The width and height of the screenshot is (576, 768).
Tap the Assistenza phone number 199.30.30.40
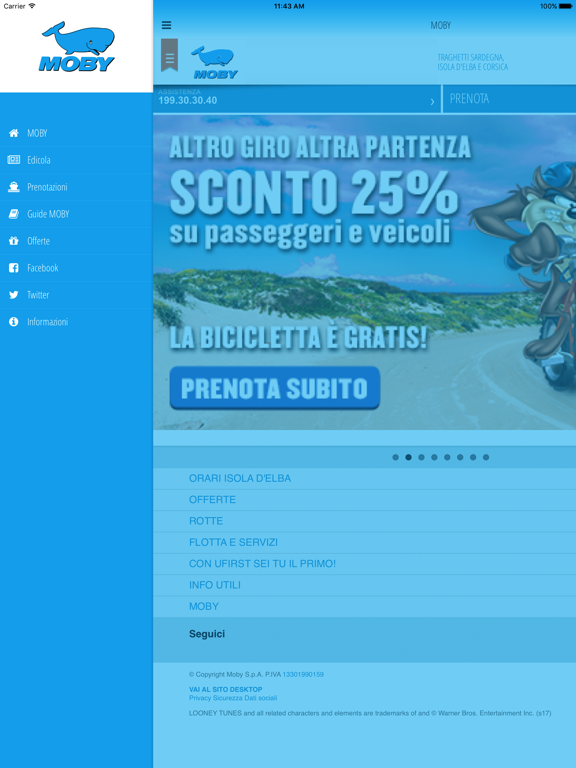point(188,100)
